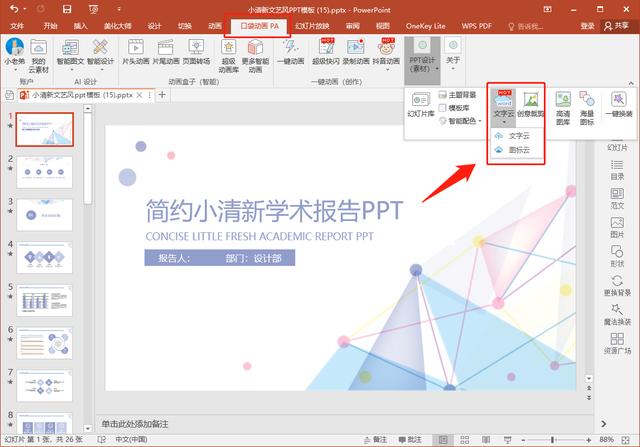Click zoom in plus button
The height and width of the screenshot is (447, 640).
pos(588,440)
